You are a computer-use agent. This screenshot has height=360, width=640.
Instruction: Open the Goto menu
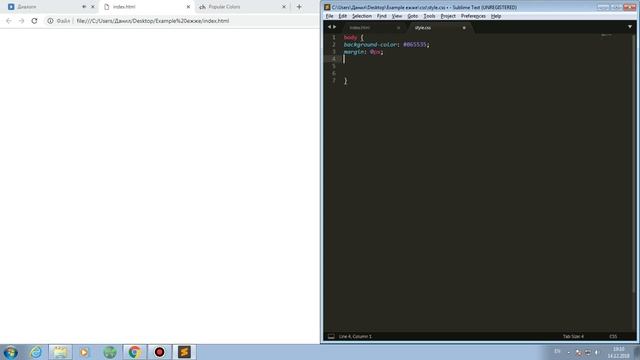[412, 16]
